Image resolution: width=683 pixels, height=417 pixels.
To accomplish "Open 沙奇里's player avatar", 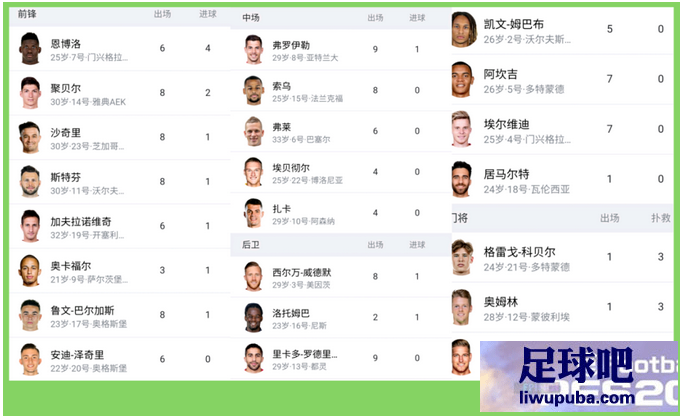I will tap(30, 137).
